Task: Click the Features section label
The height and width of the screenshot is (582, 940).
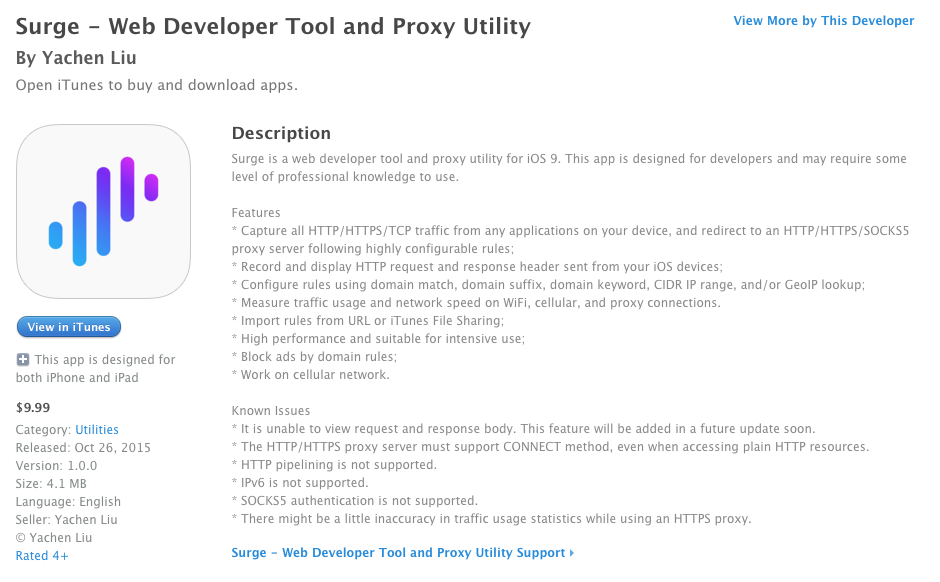Action: (x=256, y=213)
